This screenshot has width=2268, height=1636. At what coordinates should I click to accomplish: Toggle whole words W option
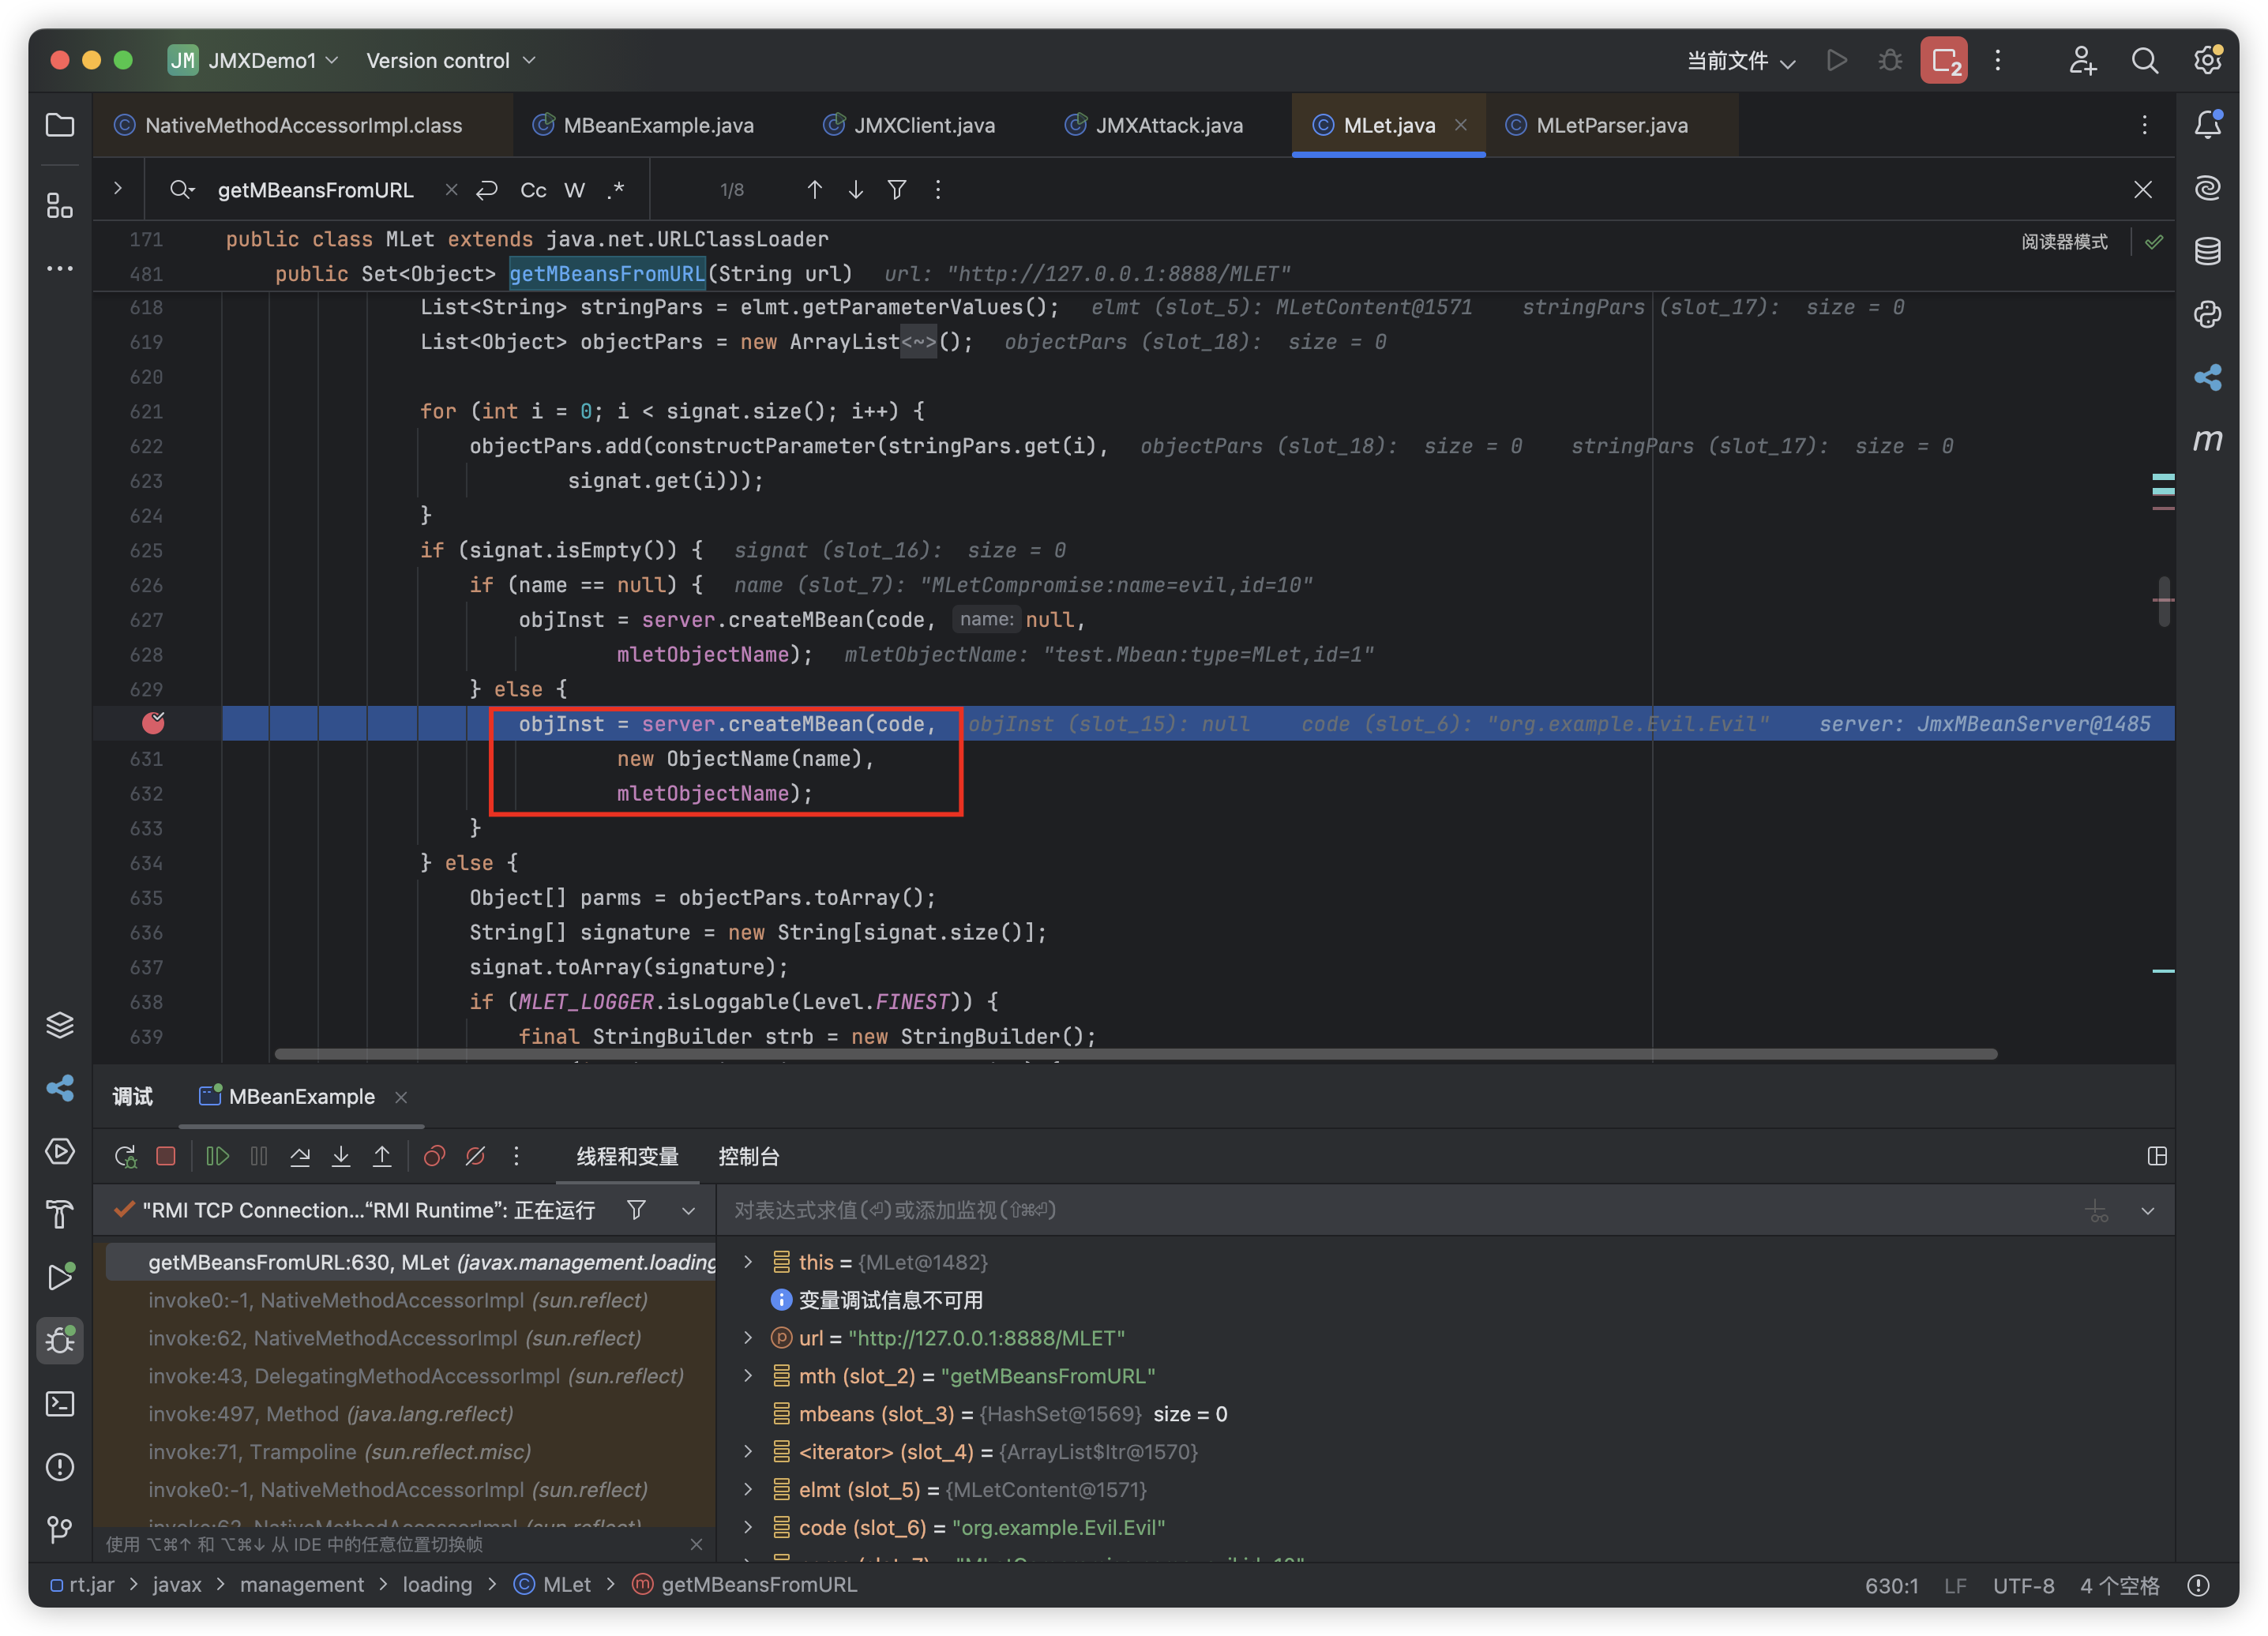[x=574, y=190]
